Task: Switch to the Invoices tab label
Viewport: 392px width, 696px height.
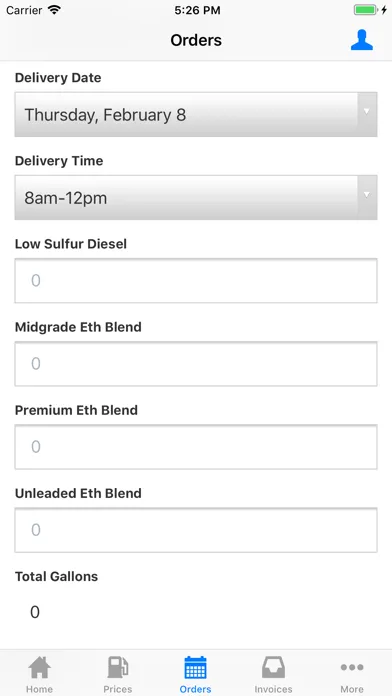Action: tap(273, 689)
